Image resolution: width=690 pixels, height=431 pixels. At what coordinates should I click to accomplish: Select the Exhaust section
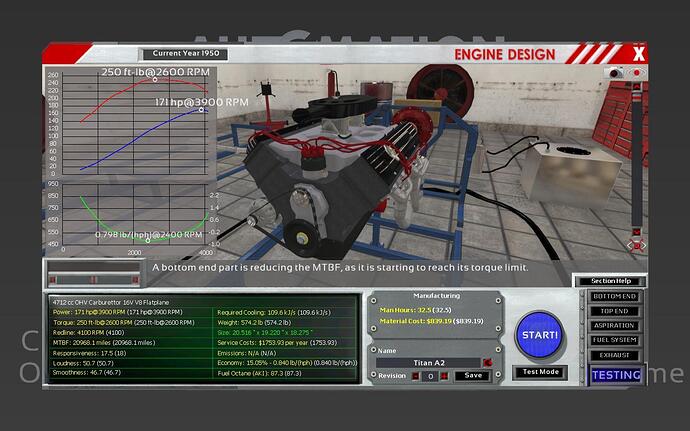point(613,354)
